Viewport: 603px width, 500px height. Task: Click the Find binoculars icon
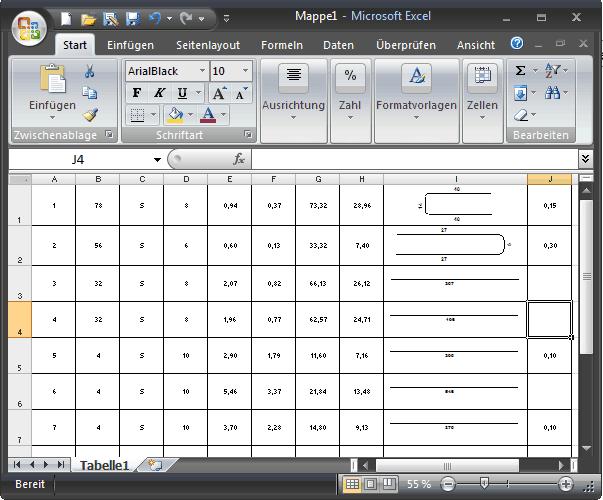point(553,93)
